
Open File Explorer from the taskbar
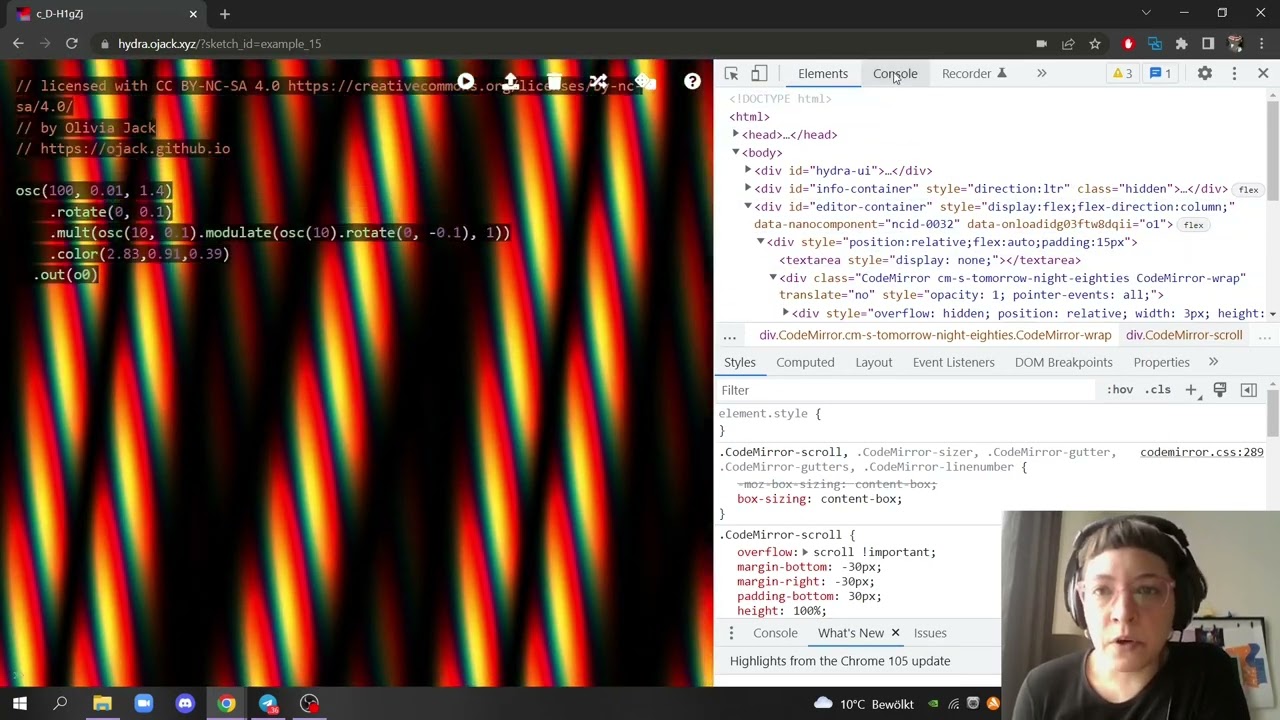point(102,704)
